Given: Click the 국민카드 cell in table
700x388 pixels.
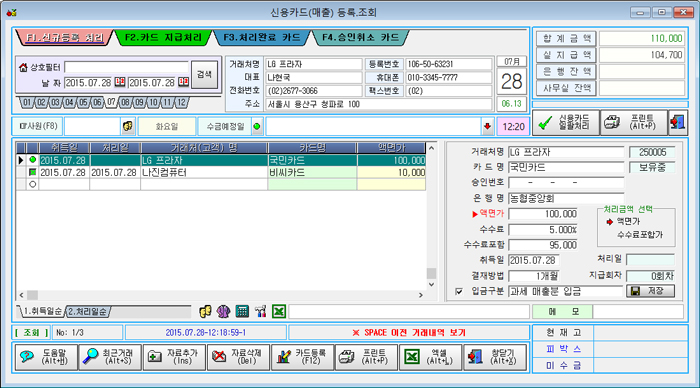Looking at the screenshot, I should pos(312,160).
